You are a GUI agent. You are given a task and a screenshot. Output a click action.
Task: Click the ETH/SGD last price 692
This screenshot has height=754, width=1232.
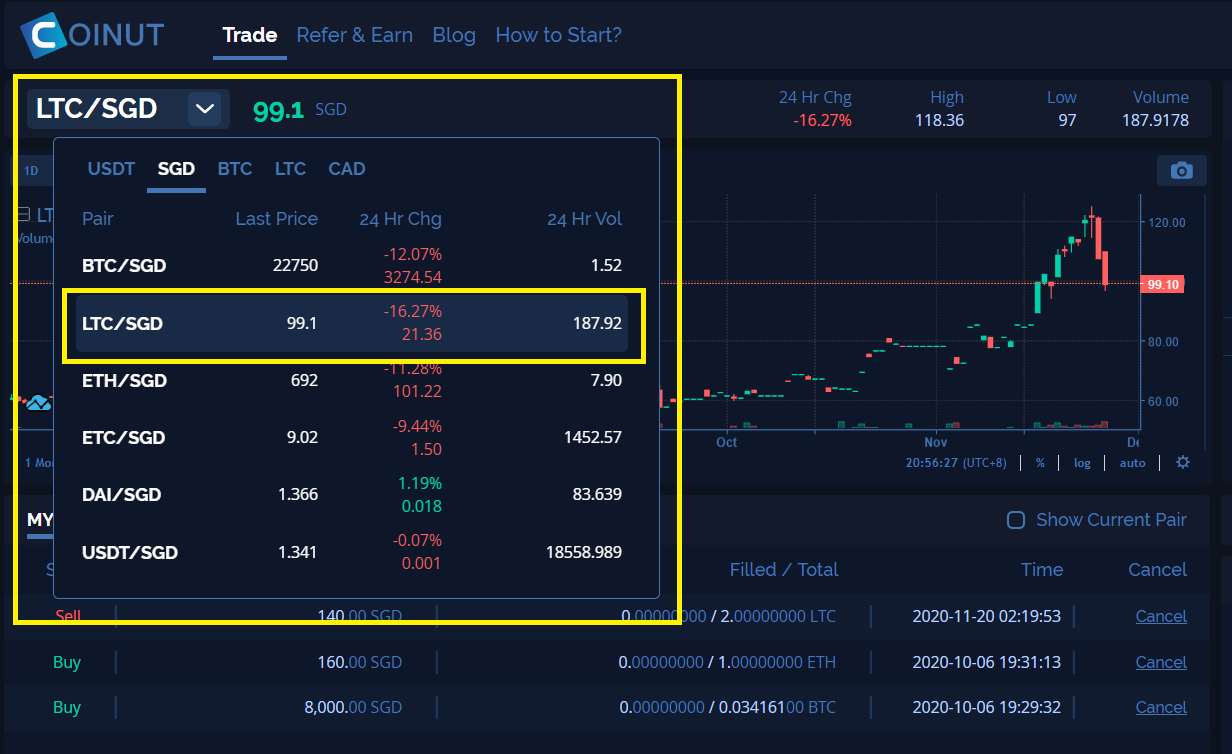point(303,381)
